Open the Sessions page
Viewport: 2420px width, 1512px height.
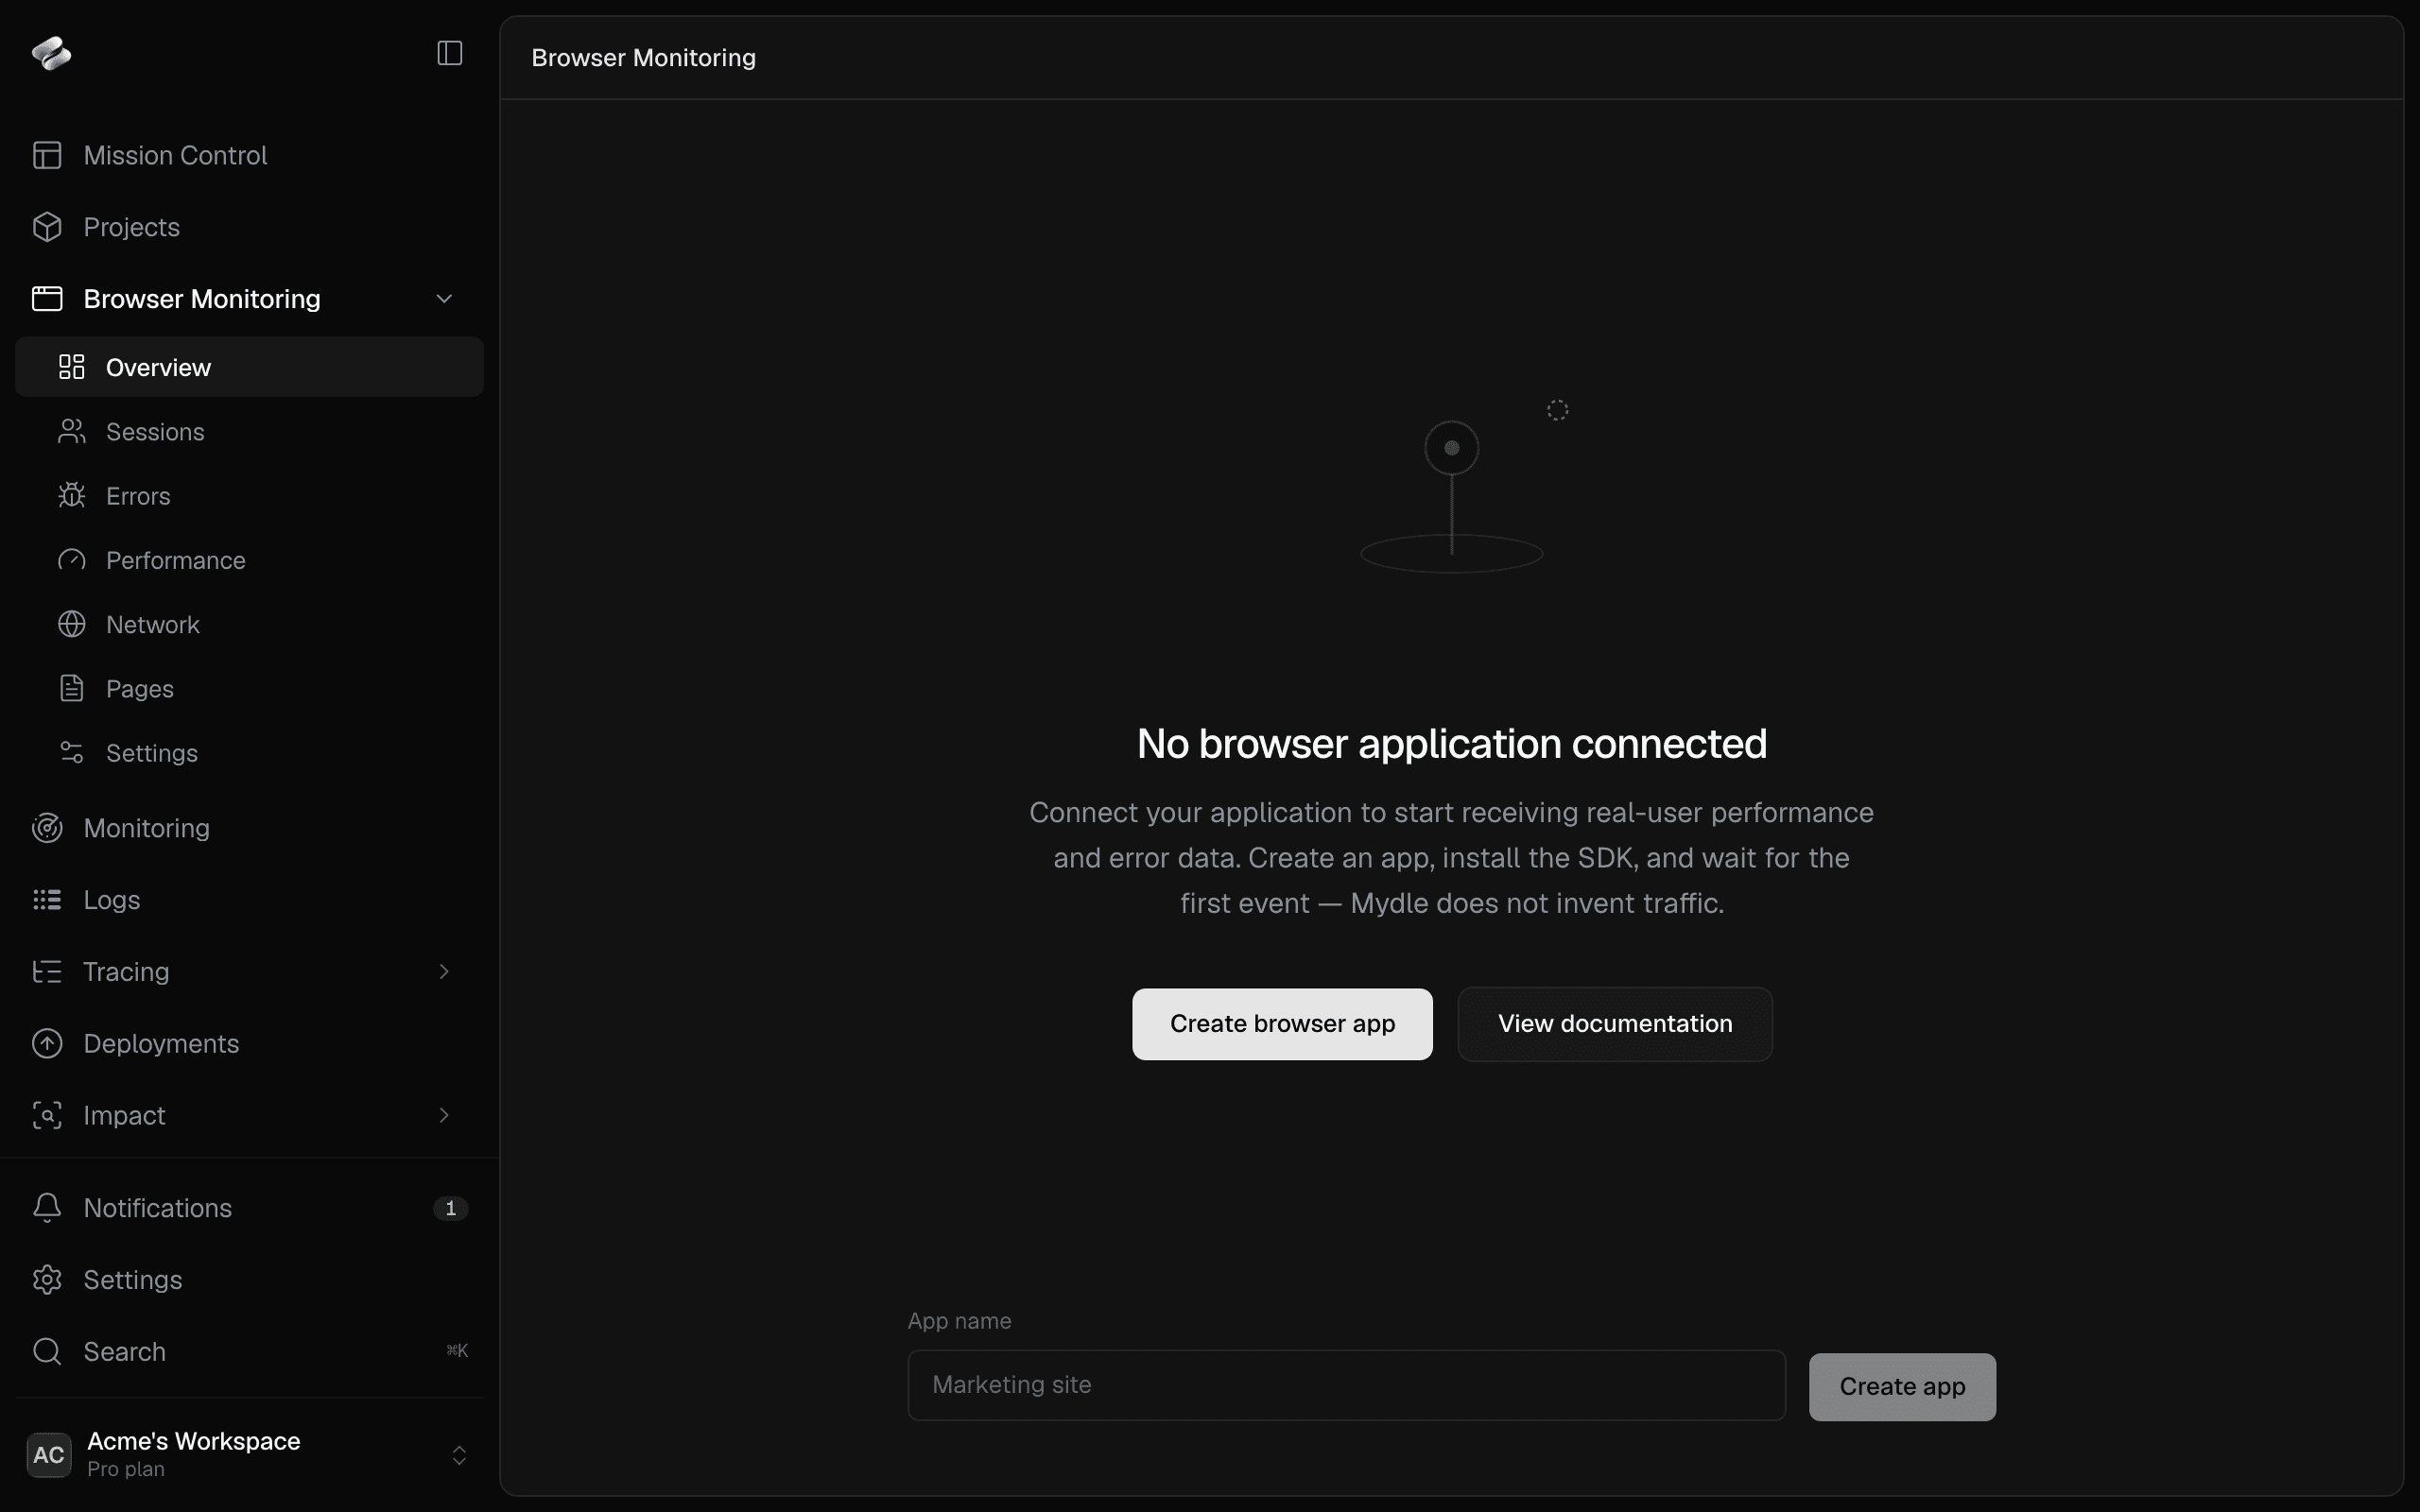point(249,431)
